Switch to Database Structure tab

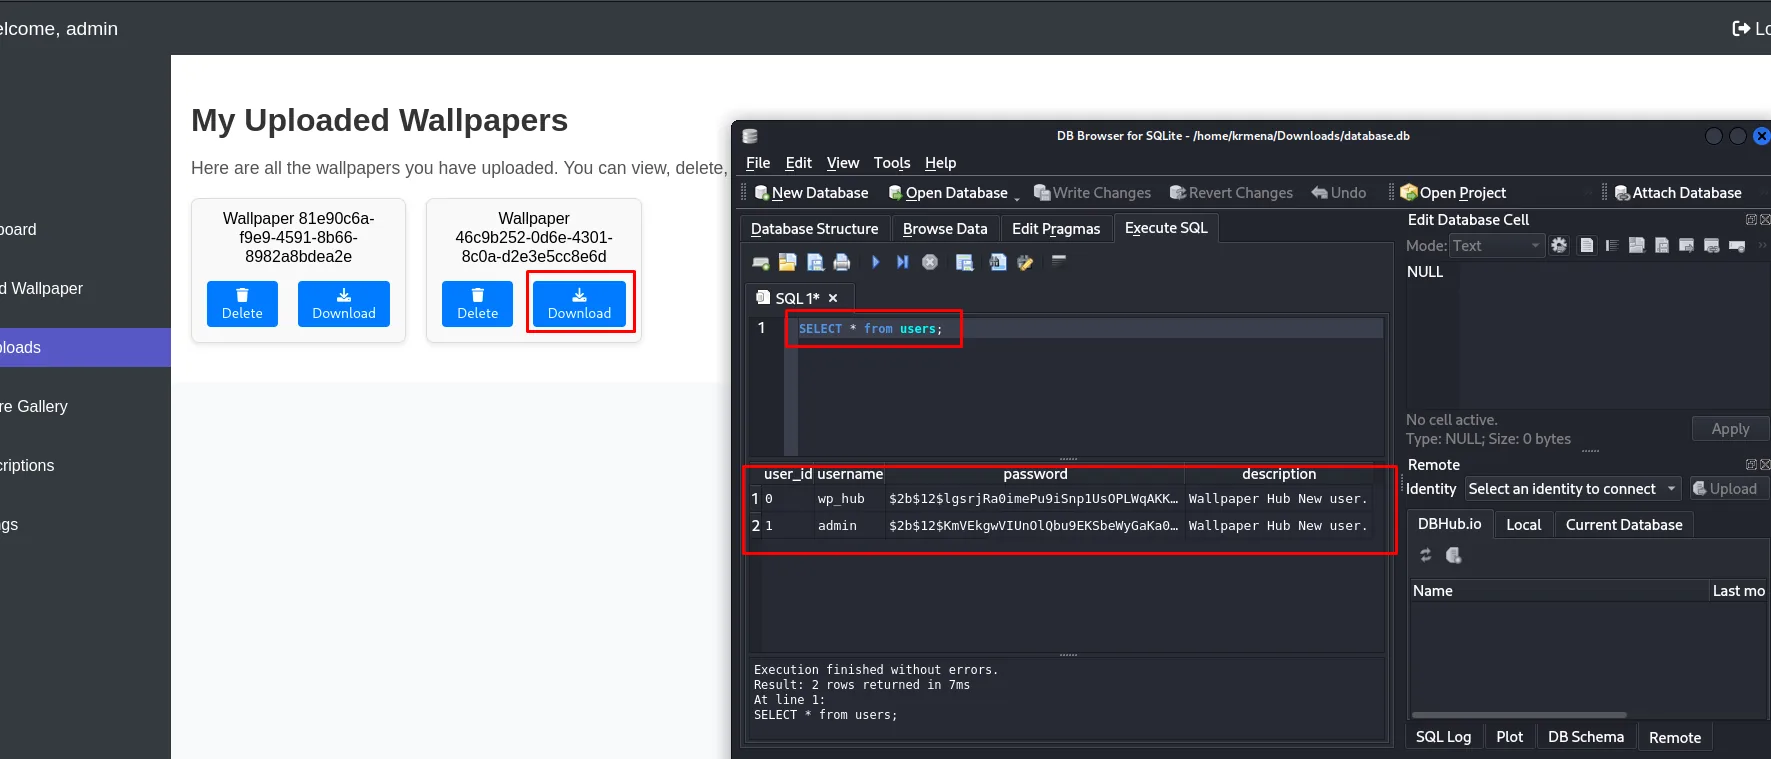pos(814,229)
